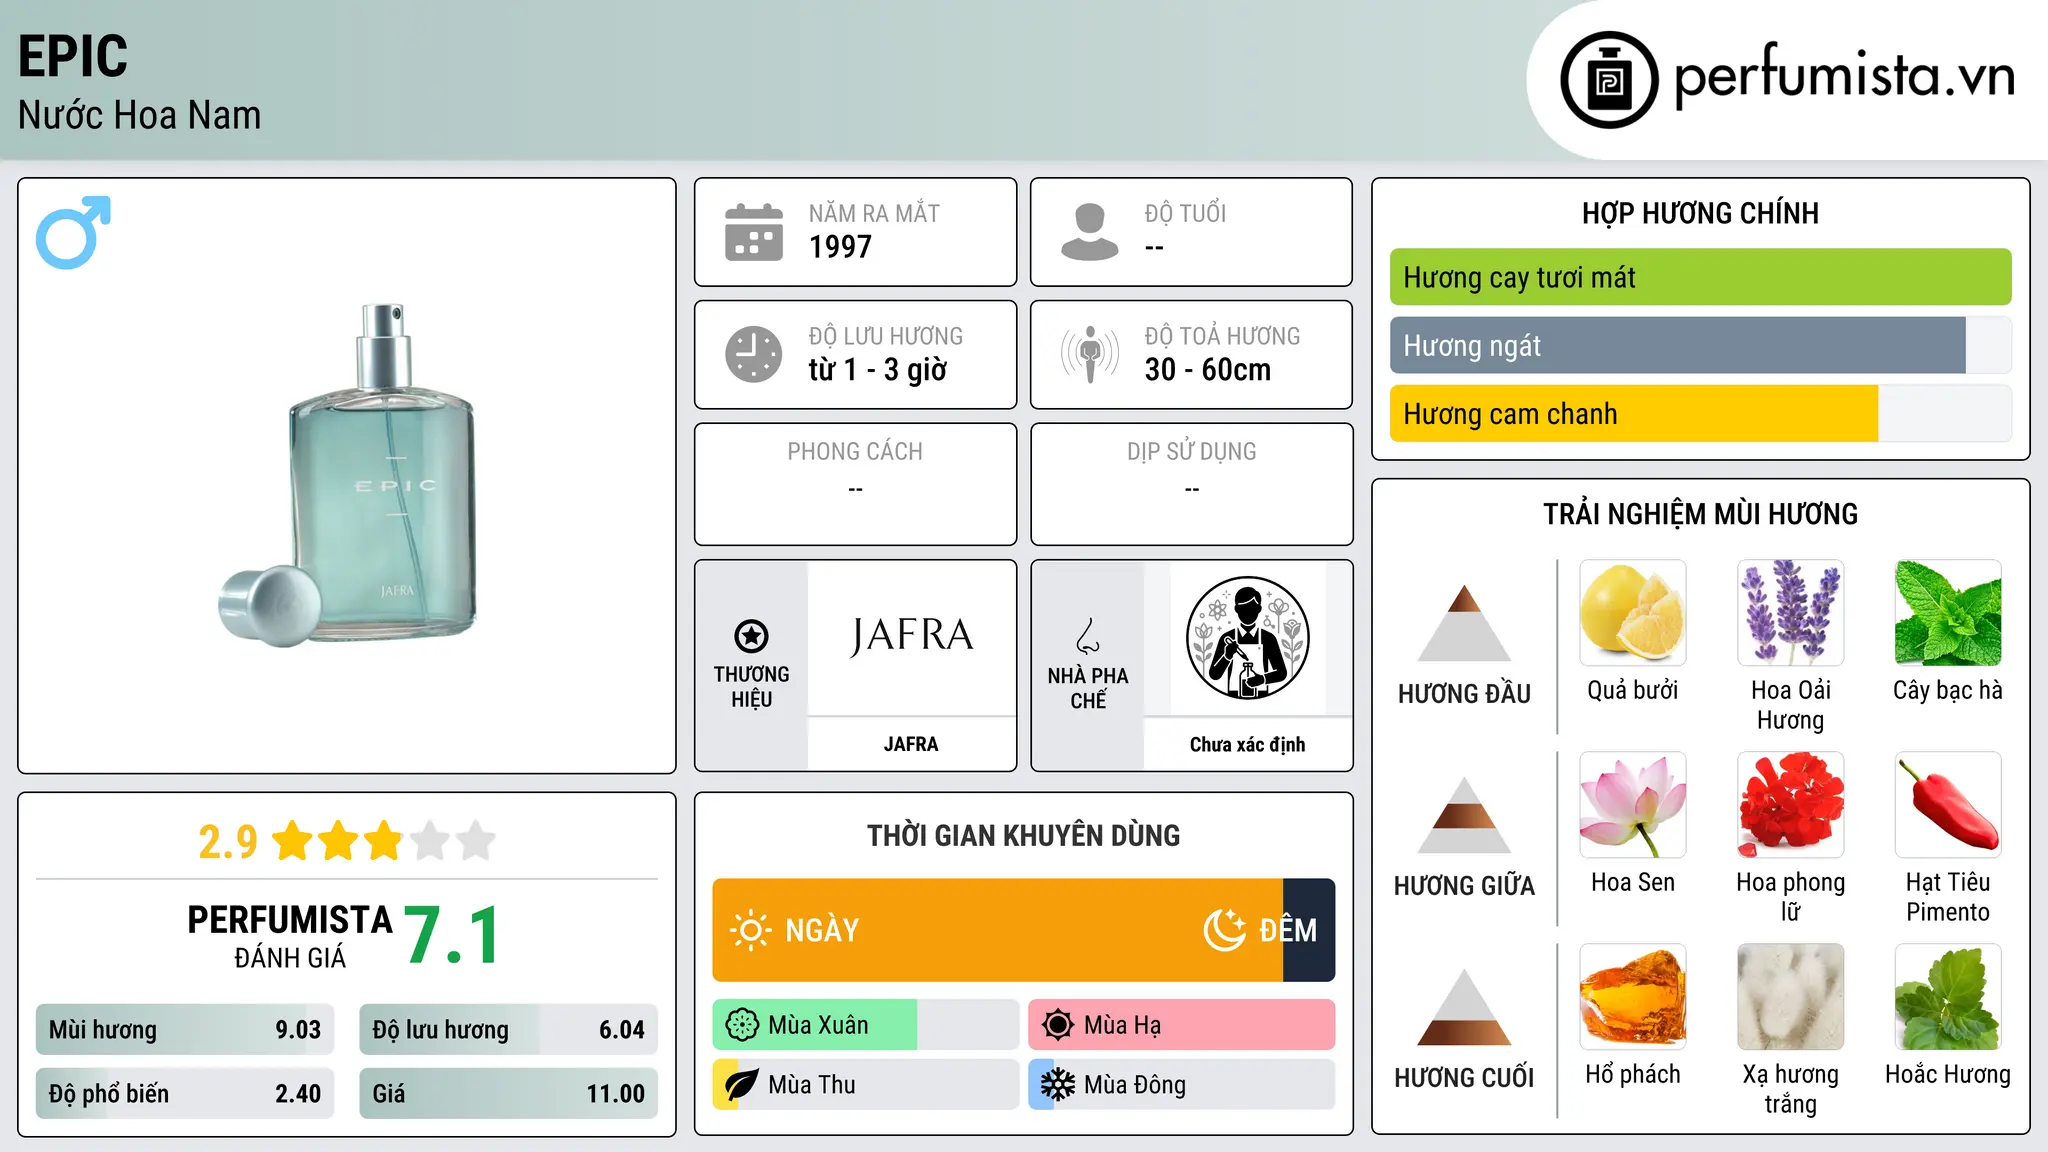Click the Nước Hoa Nam subtitle
Image resolution: width=2048 pixels, height=1152 pixels.
[x=140, y=115]
